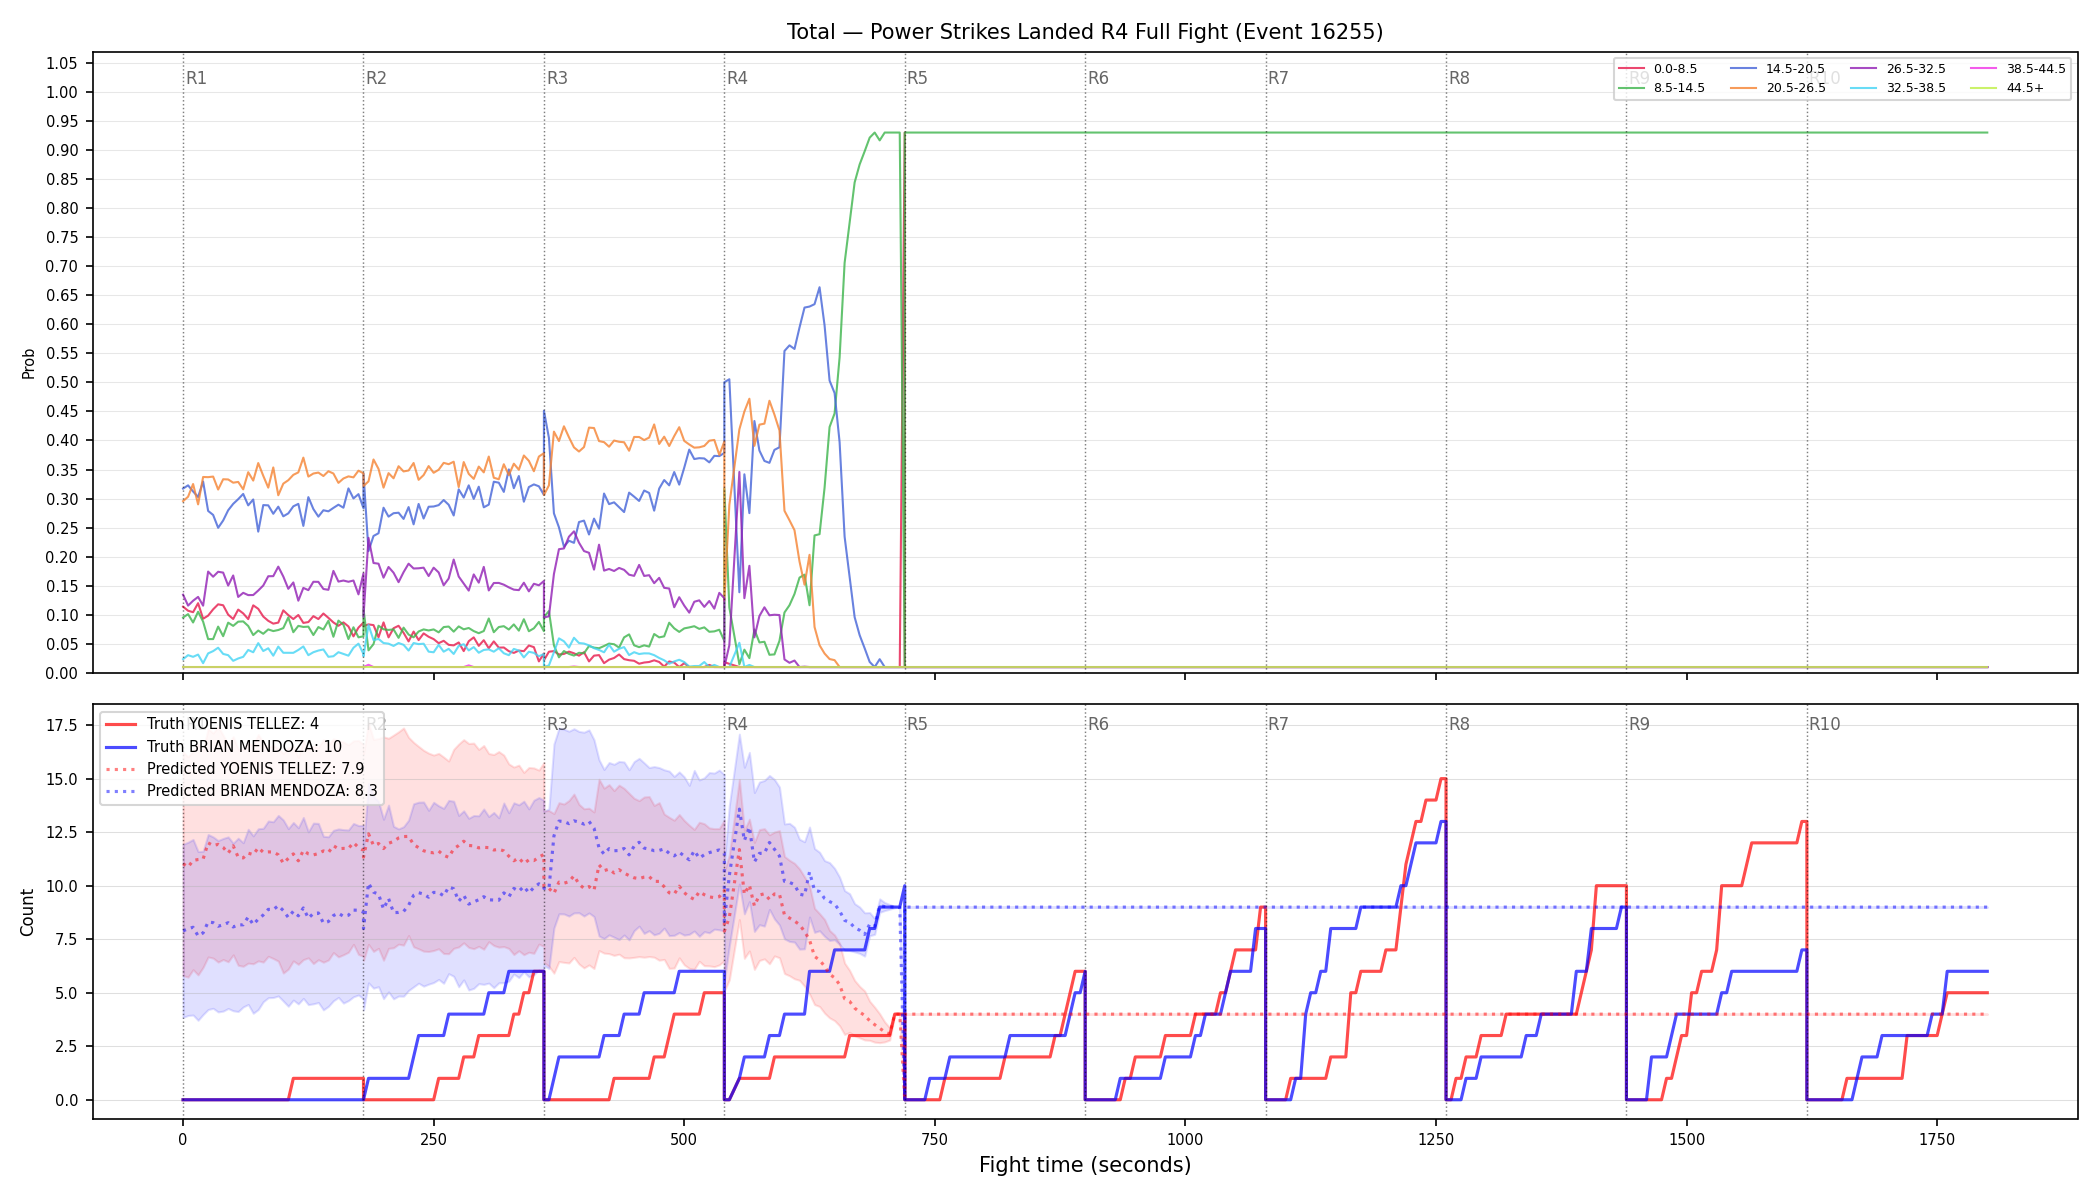The image size is (2100, 1200).
Task: Select the '32.5-38.5' legend label
Action: click(1916, 88)
